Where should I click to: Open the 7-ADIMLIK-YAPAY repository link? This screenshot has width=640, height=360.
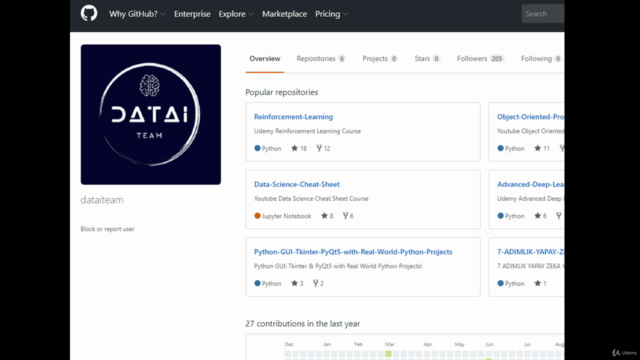[x=531, y=252]
